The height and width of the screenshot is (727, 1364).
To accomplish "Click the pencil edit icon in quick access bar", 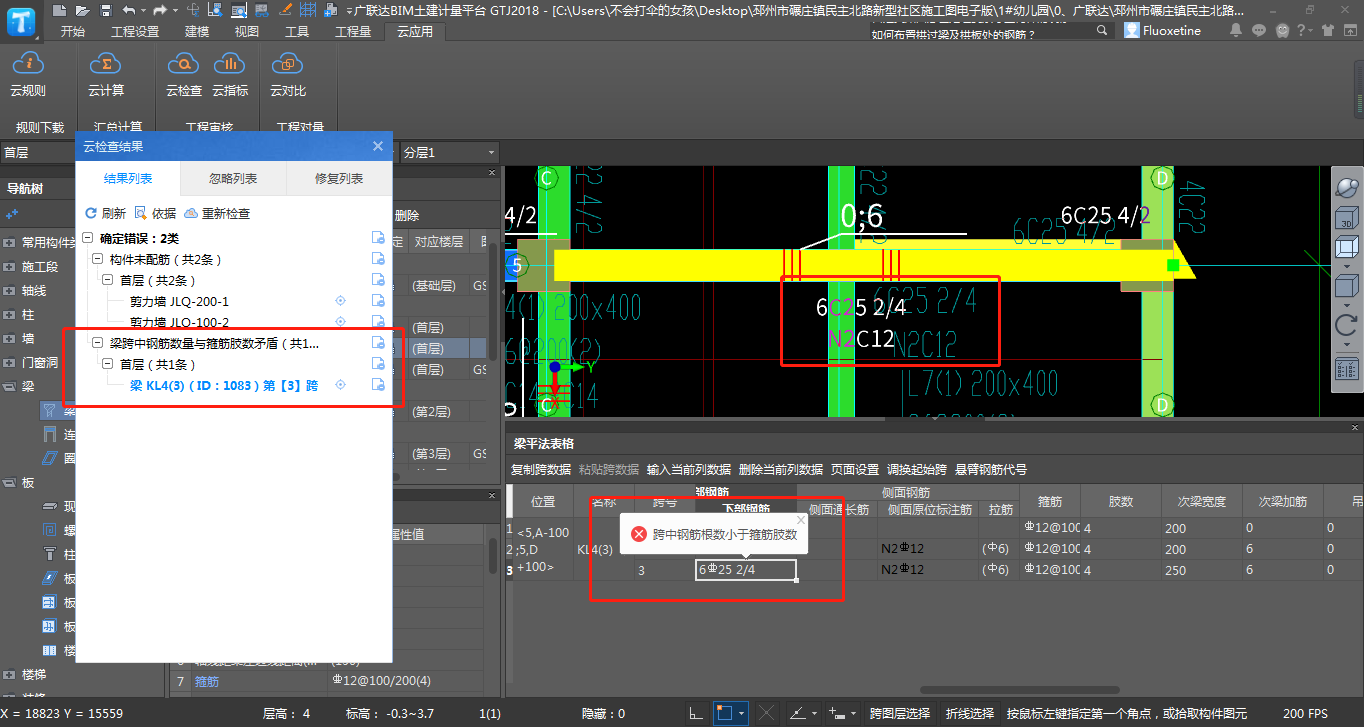I will (286, 10).
